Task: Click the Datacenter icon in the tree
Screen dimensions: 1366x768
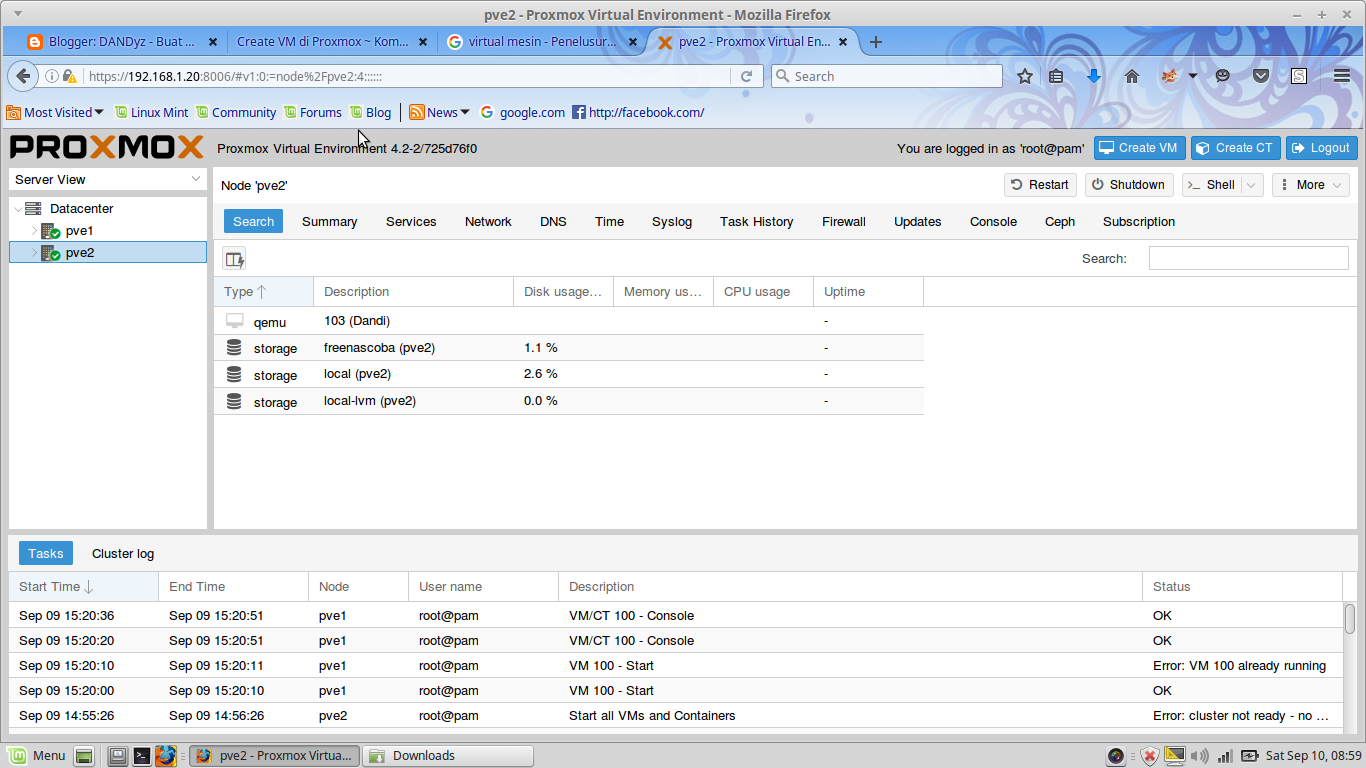Action: (x=33, y=209)
